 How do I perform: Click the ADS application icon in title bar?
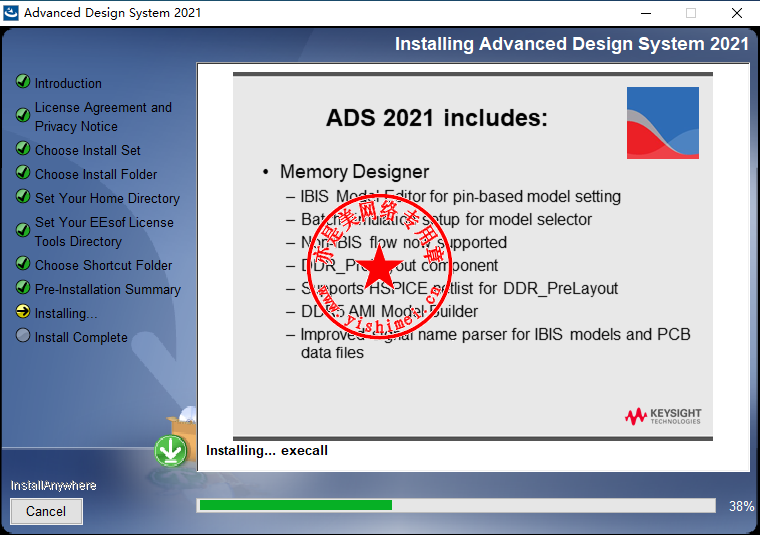click(x=11, y=13)
